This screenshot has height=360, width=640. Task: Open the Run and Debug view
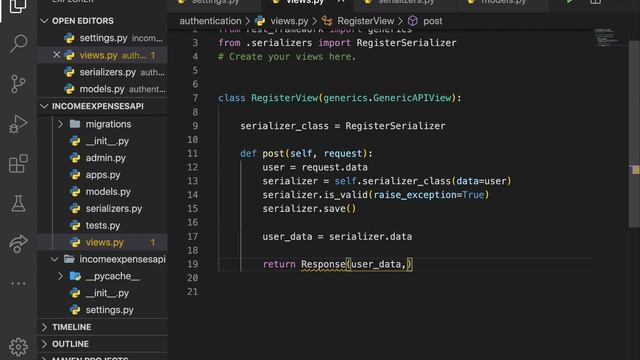tap(18, 124)
